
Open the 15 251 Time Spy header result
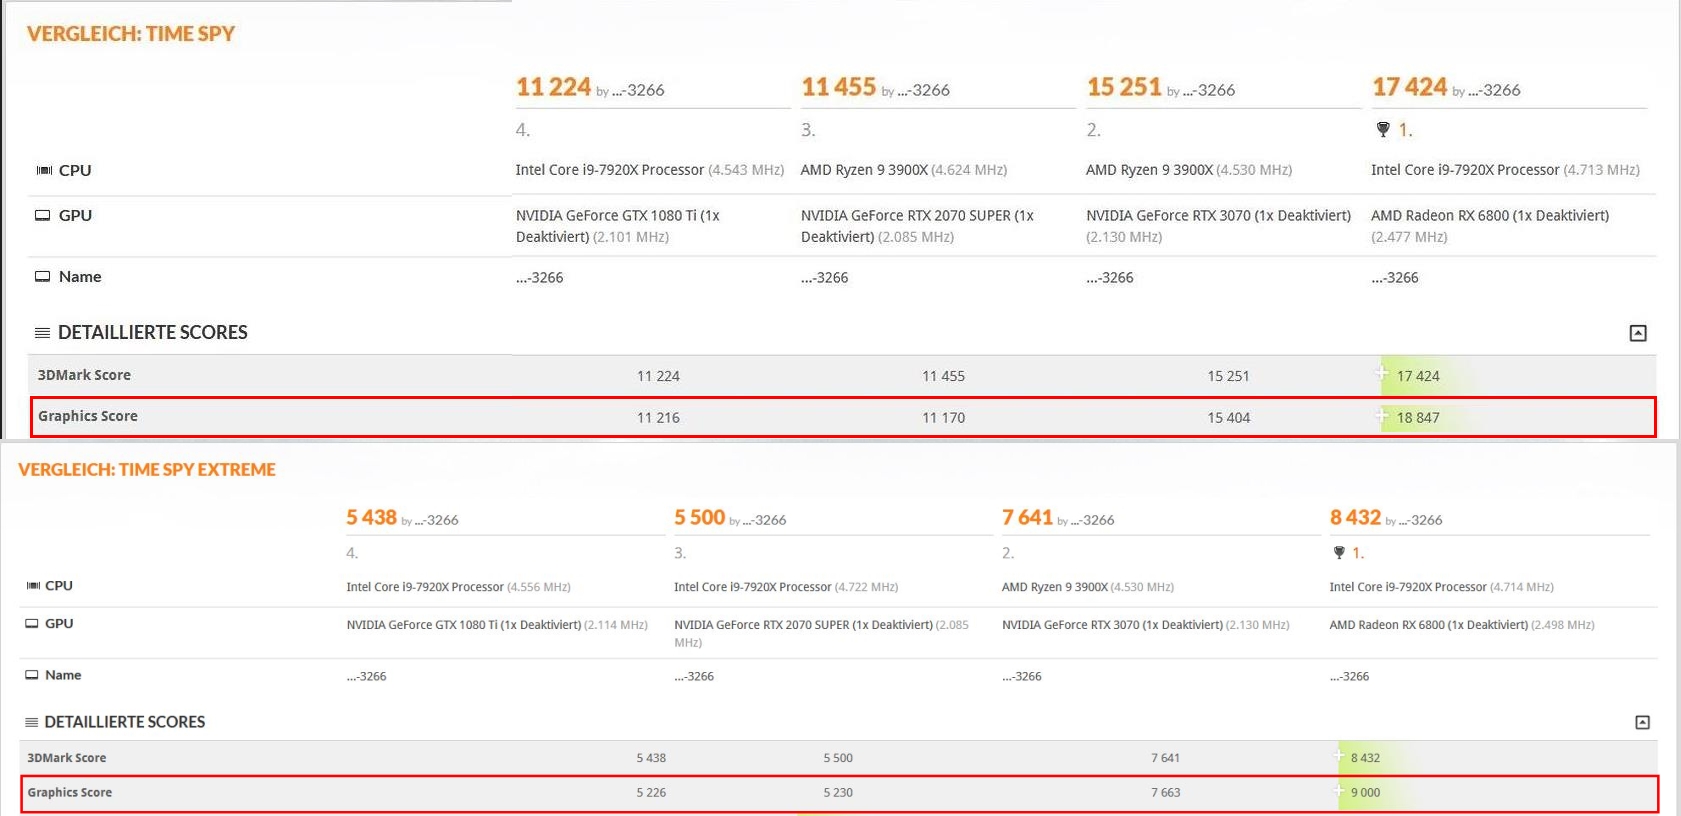[1124, 87]
